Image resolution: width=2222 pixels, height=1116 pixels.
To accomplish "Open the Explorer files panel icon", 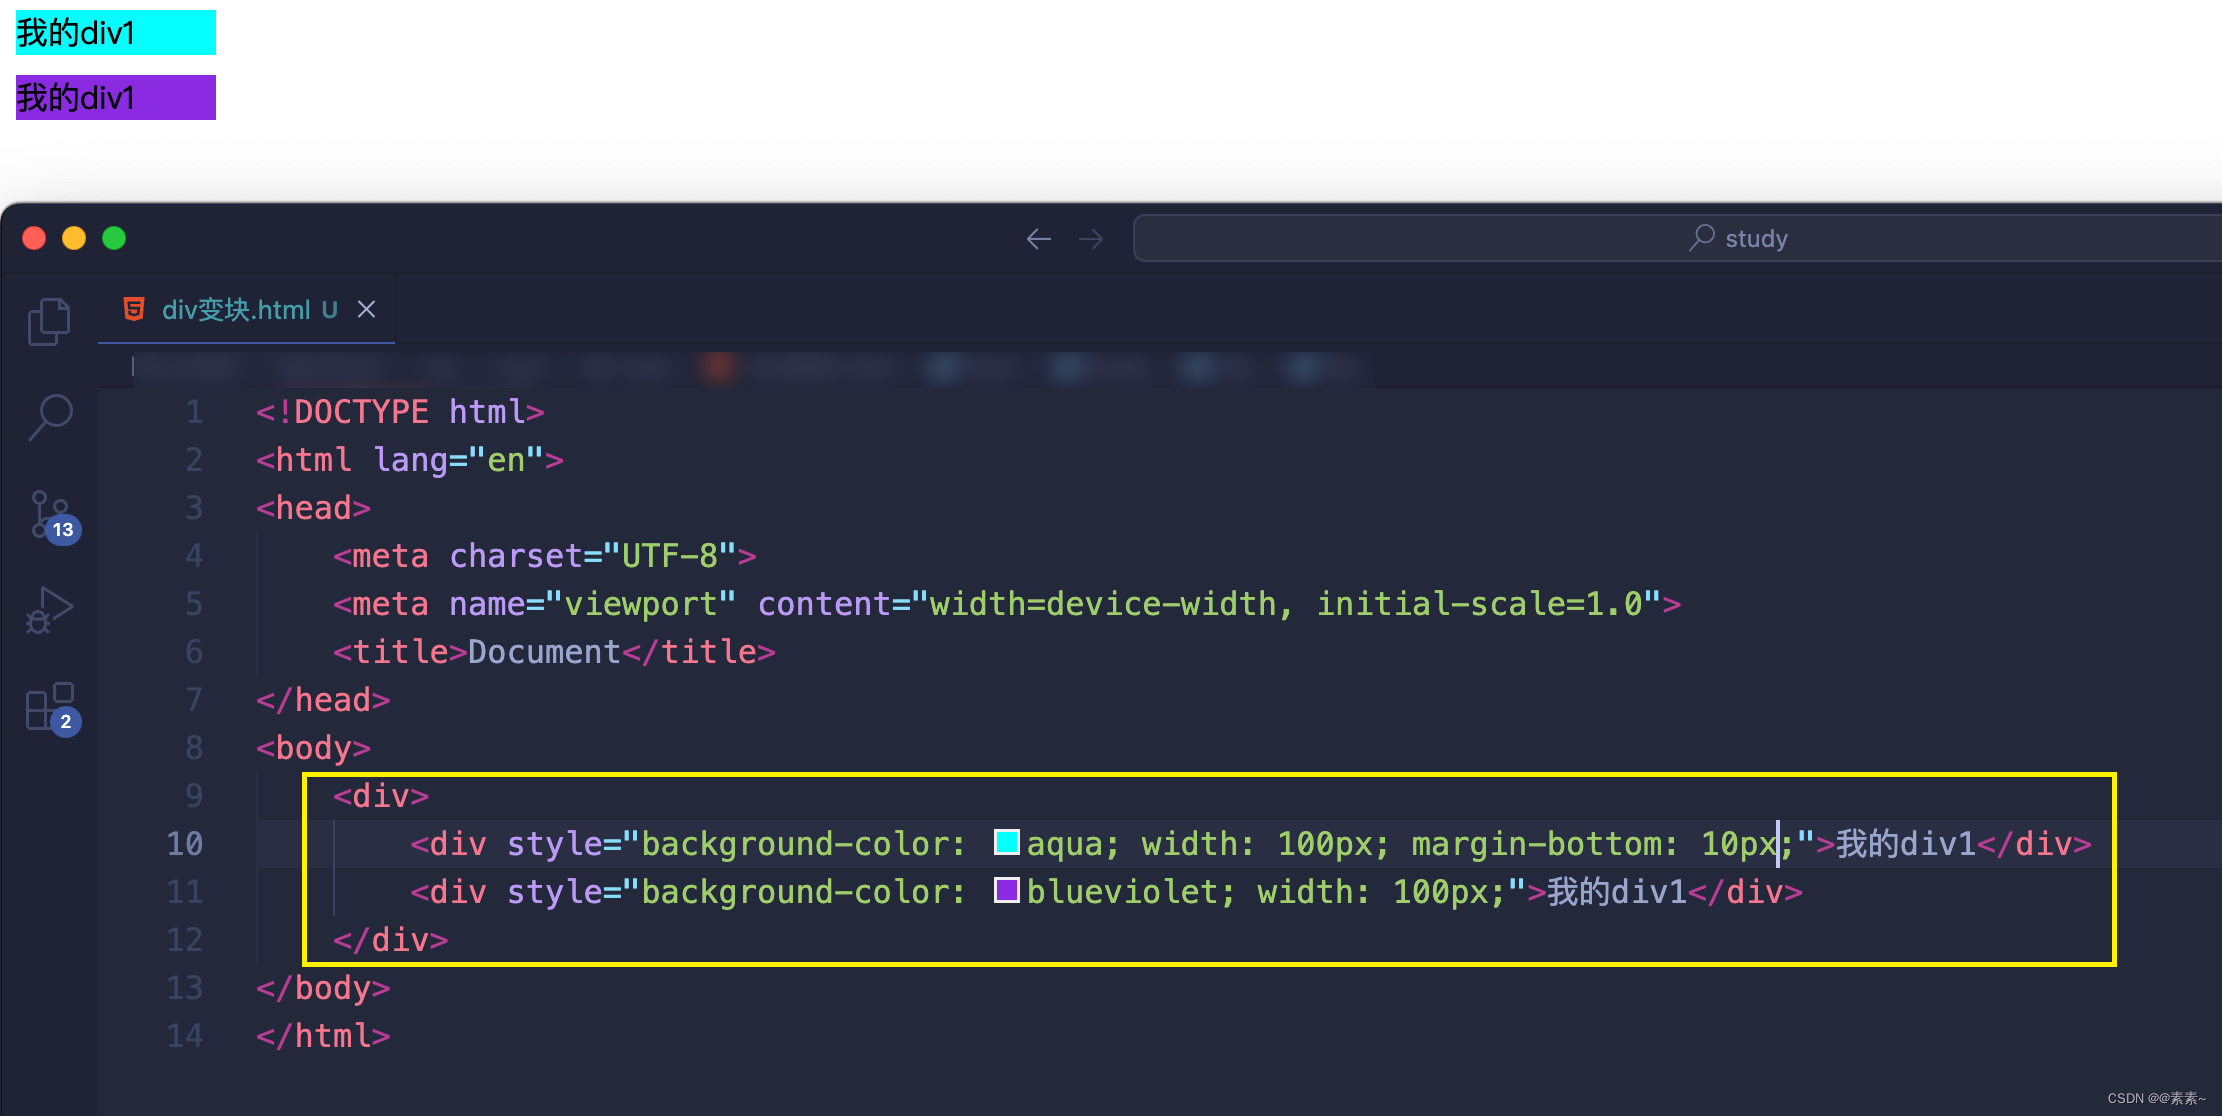I will pos(49,322).
